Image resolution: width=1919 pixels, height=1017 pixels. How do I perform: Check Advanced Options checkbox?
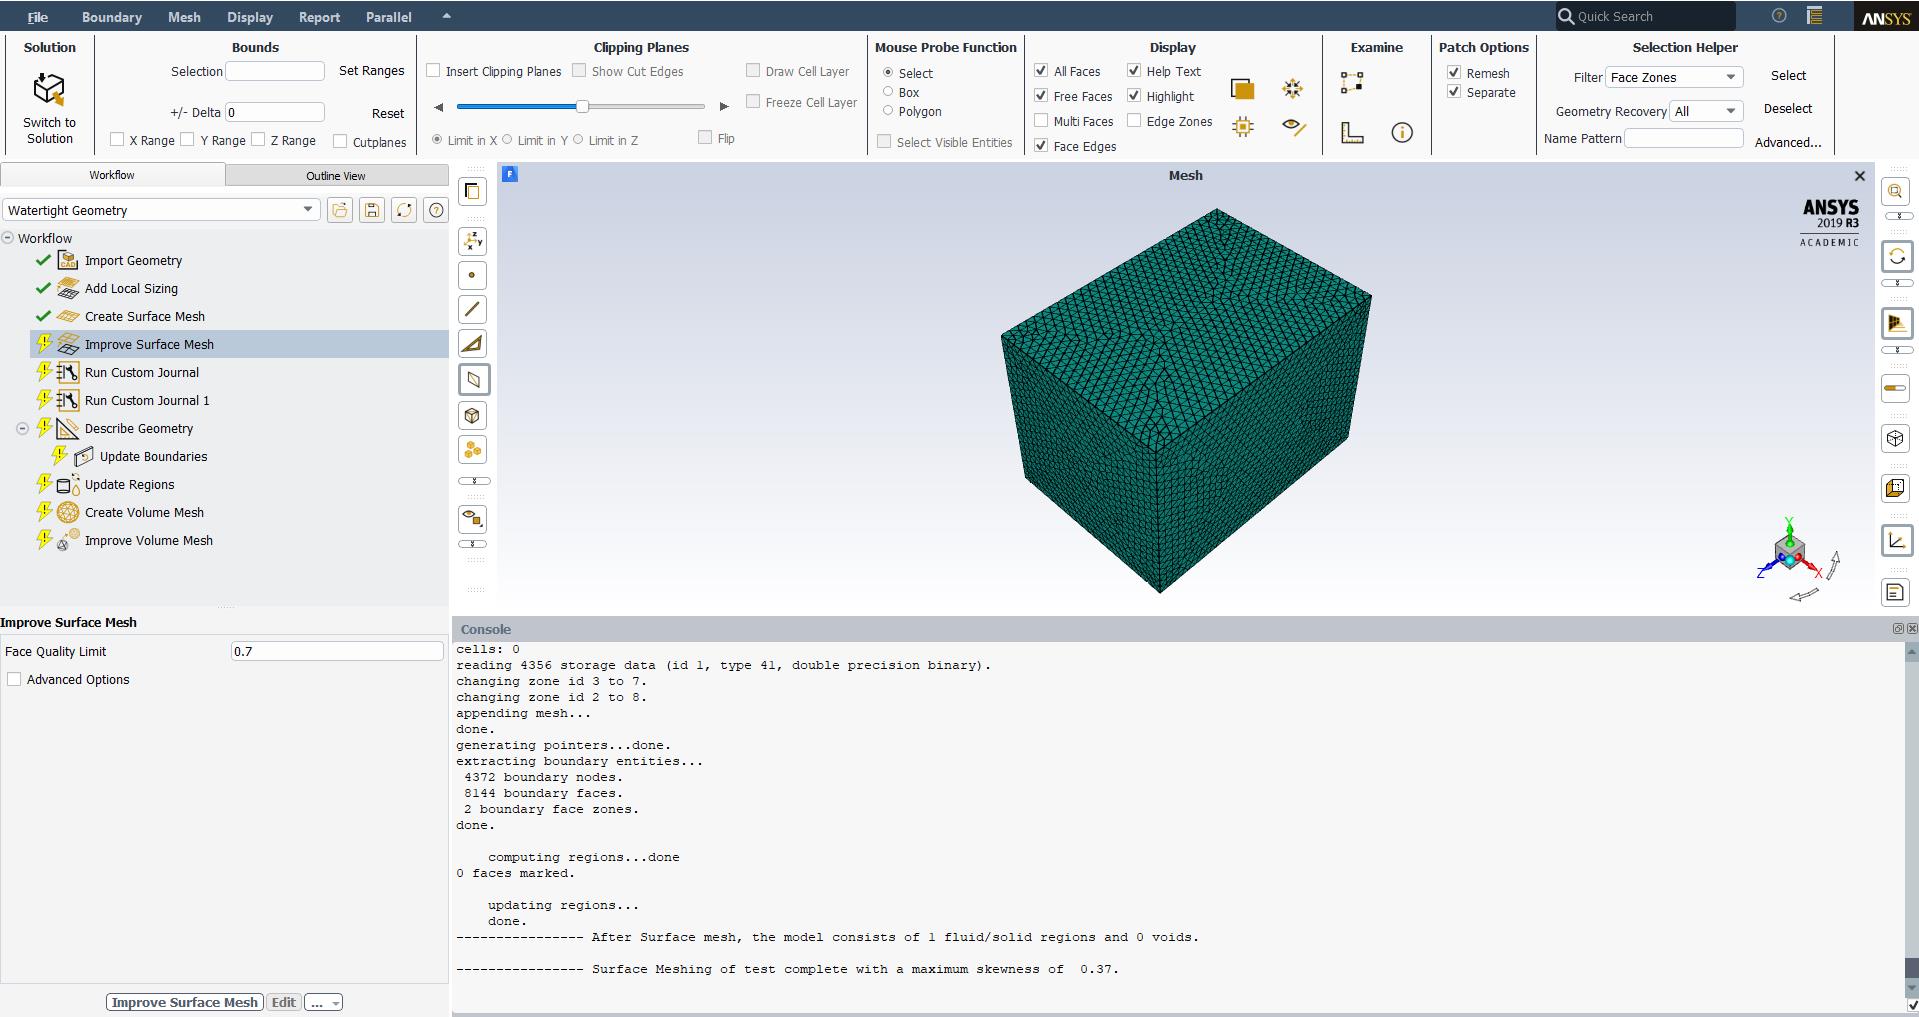pos(14,679)
